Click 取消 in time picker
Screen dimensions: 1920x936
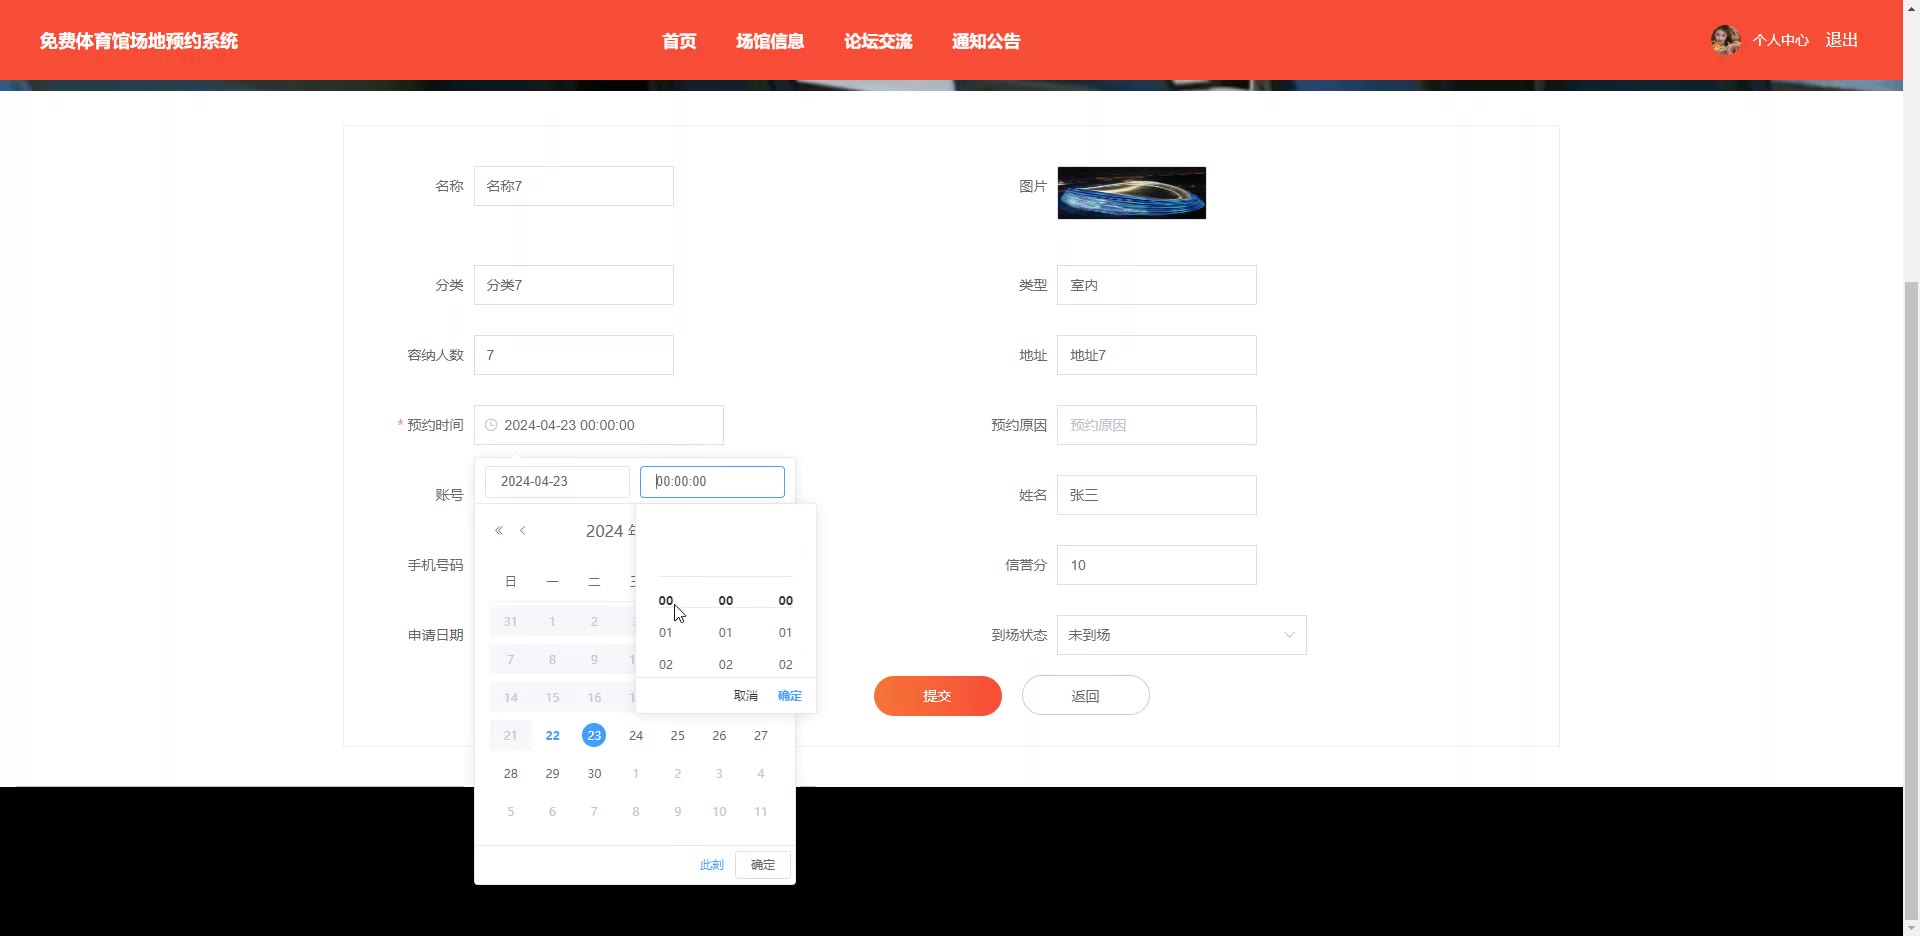(x=746, y=696)
